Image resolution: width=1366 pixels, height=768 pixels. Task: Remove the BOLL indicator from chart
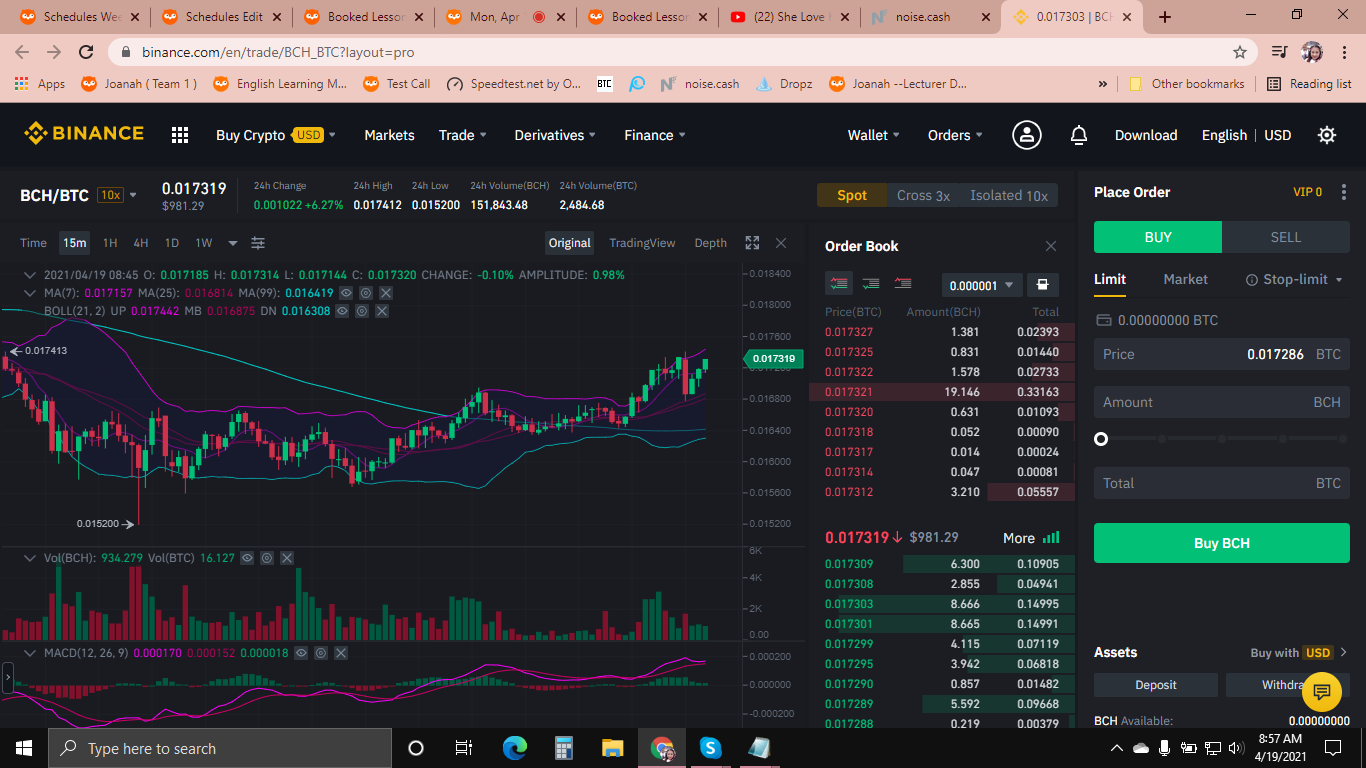[x=382, y=311]
